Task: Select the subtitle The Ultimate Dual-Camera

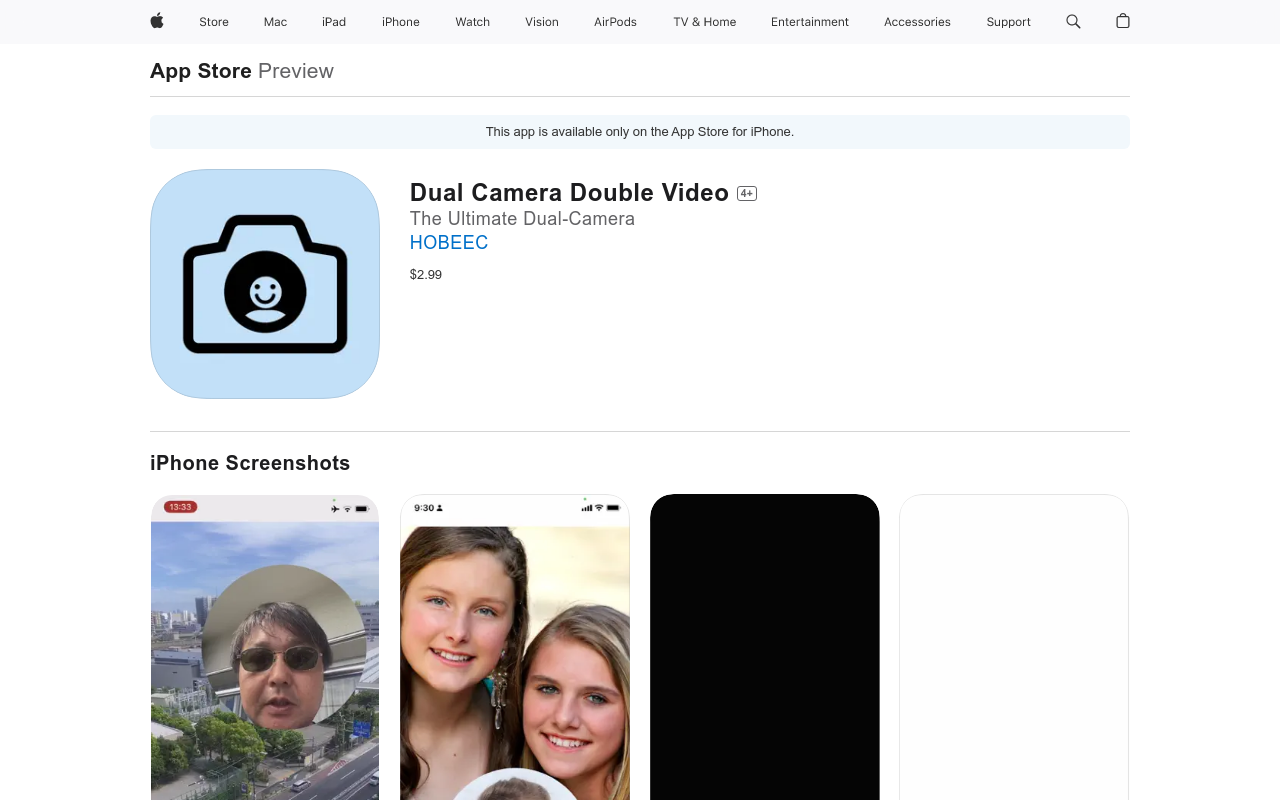Action: coord(522,219)
